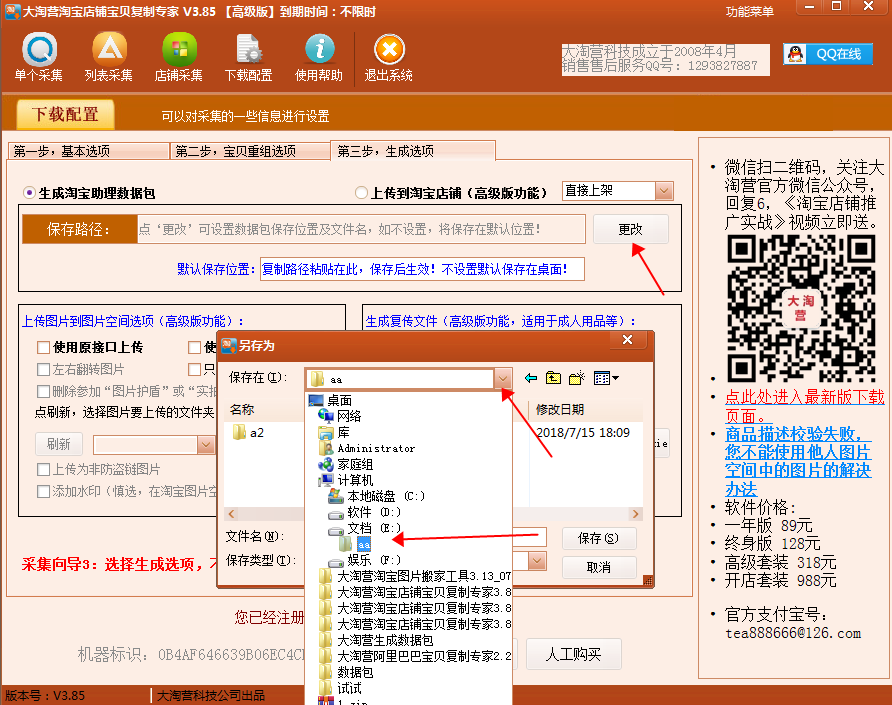Image resolution: width=892 pixels, height=705 pixels.
Task: Click the 更改 button
Action: click(630, 229)
